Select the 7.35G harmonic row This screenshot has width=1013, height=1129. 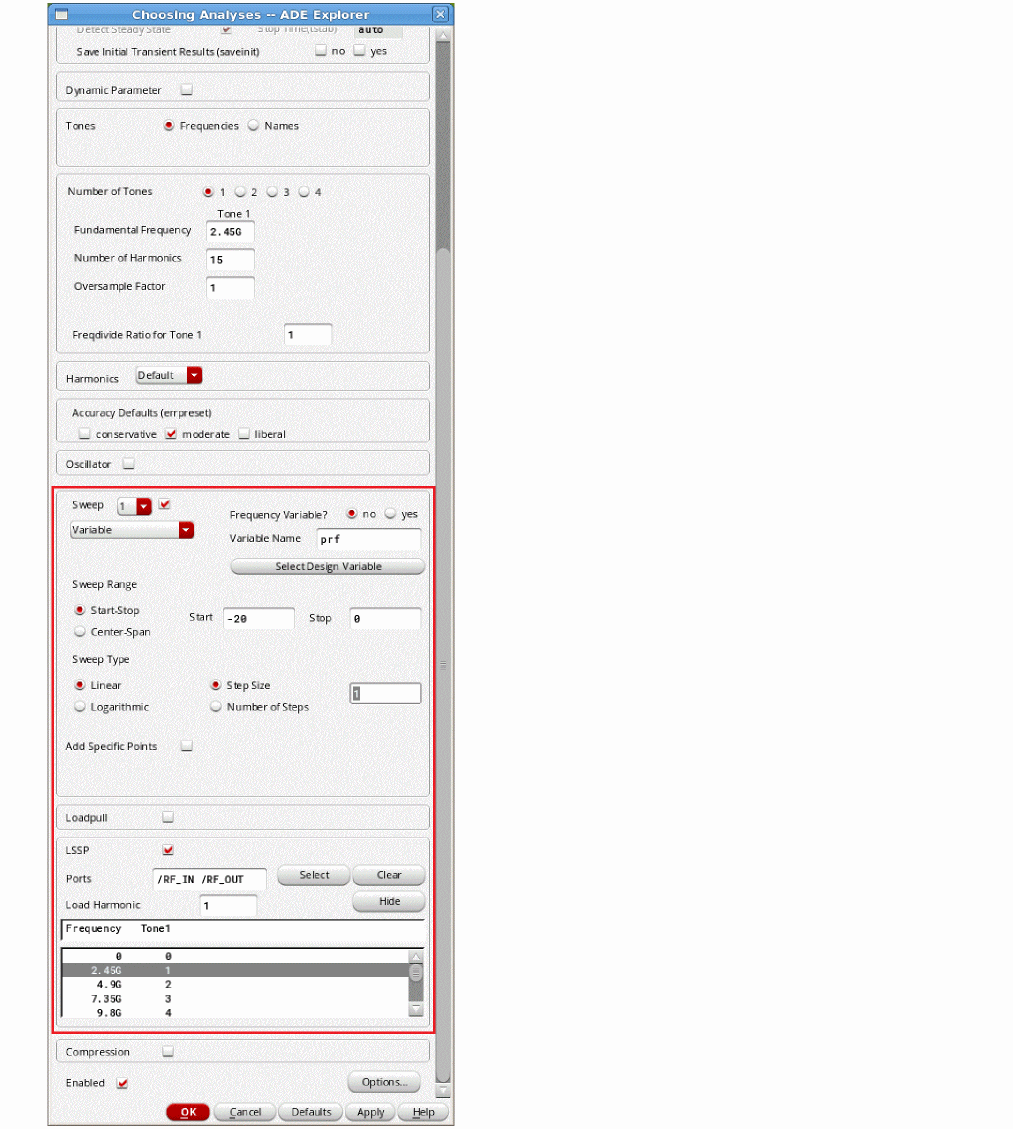235,999
